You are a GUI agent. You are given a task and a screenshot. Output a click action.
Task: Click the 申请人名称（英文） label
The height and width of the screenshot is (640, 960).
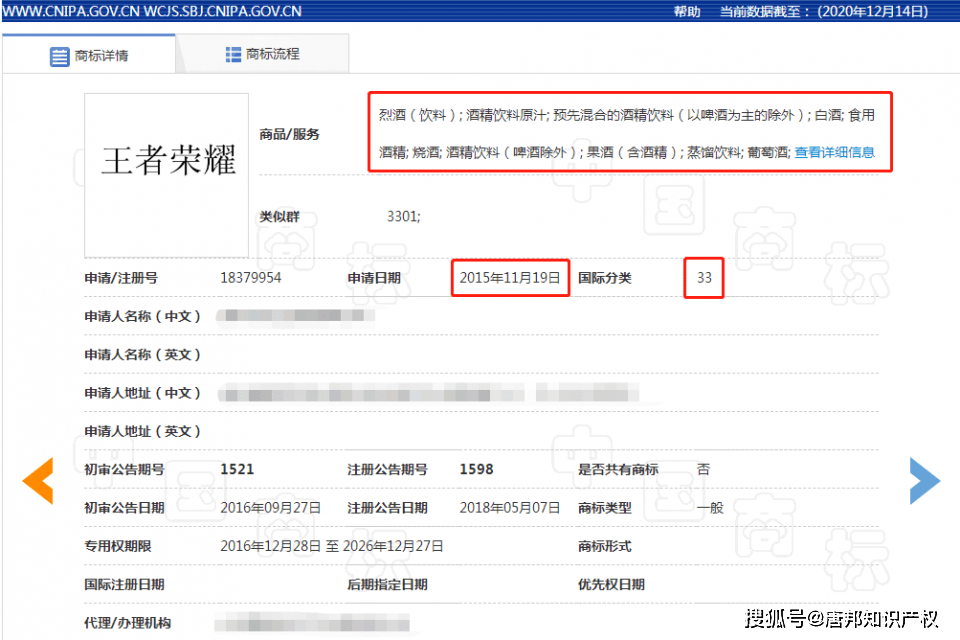click(x=143, y=355)
